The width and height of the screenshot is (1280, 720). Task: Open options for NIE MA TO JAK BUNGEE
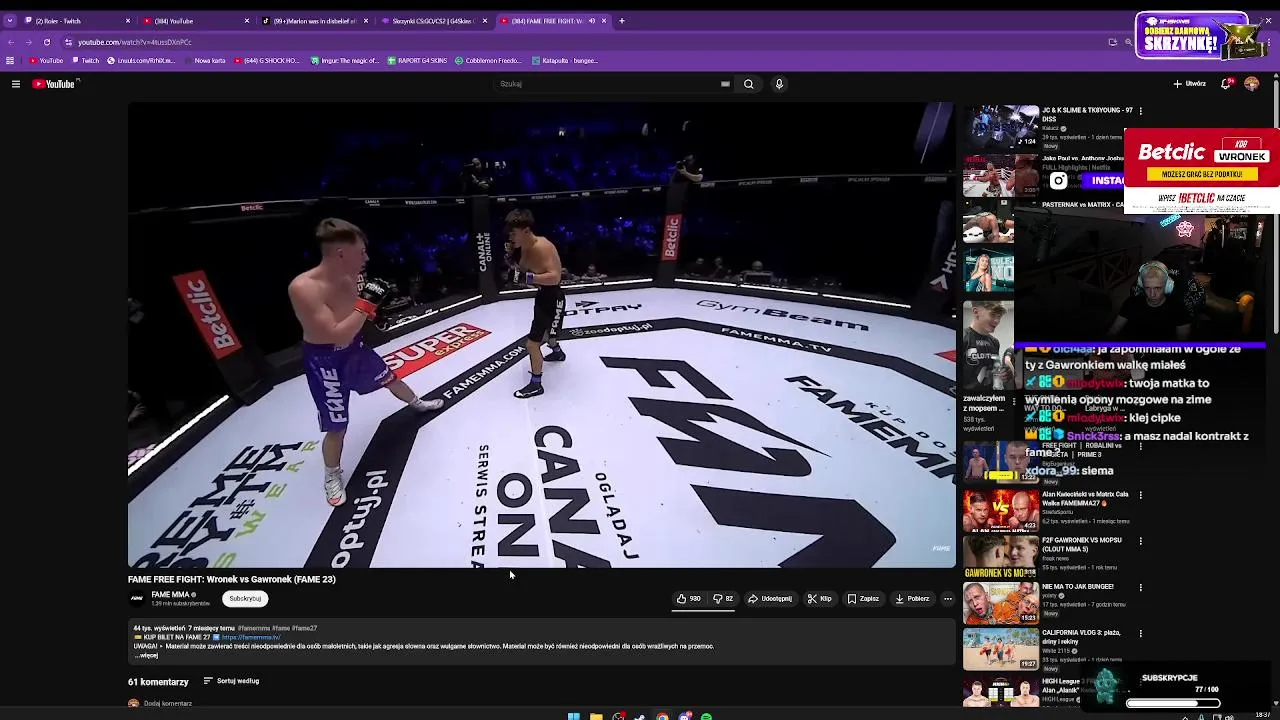(x=1141, y=587)
